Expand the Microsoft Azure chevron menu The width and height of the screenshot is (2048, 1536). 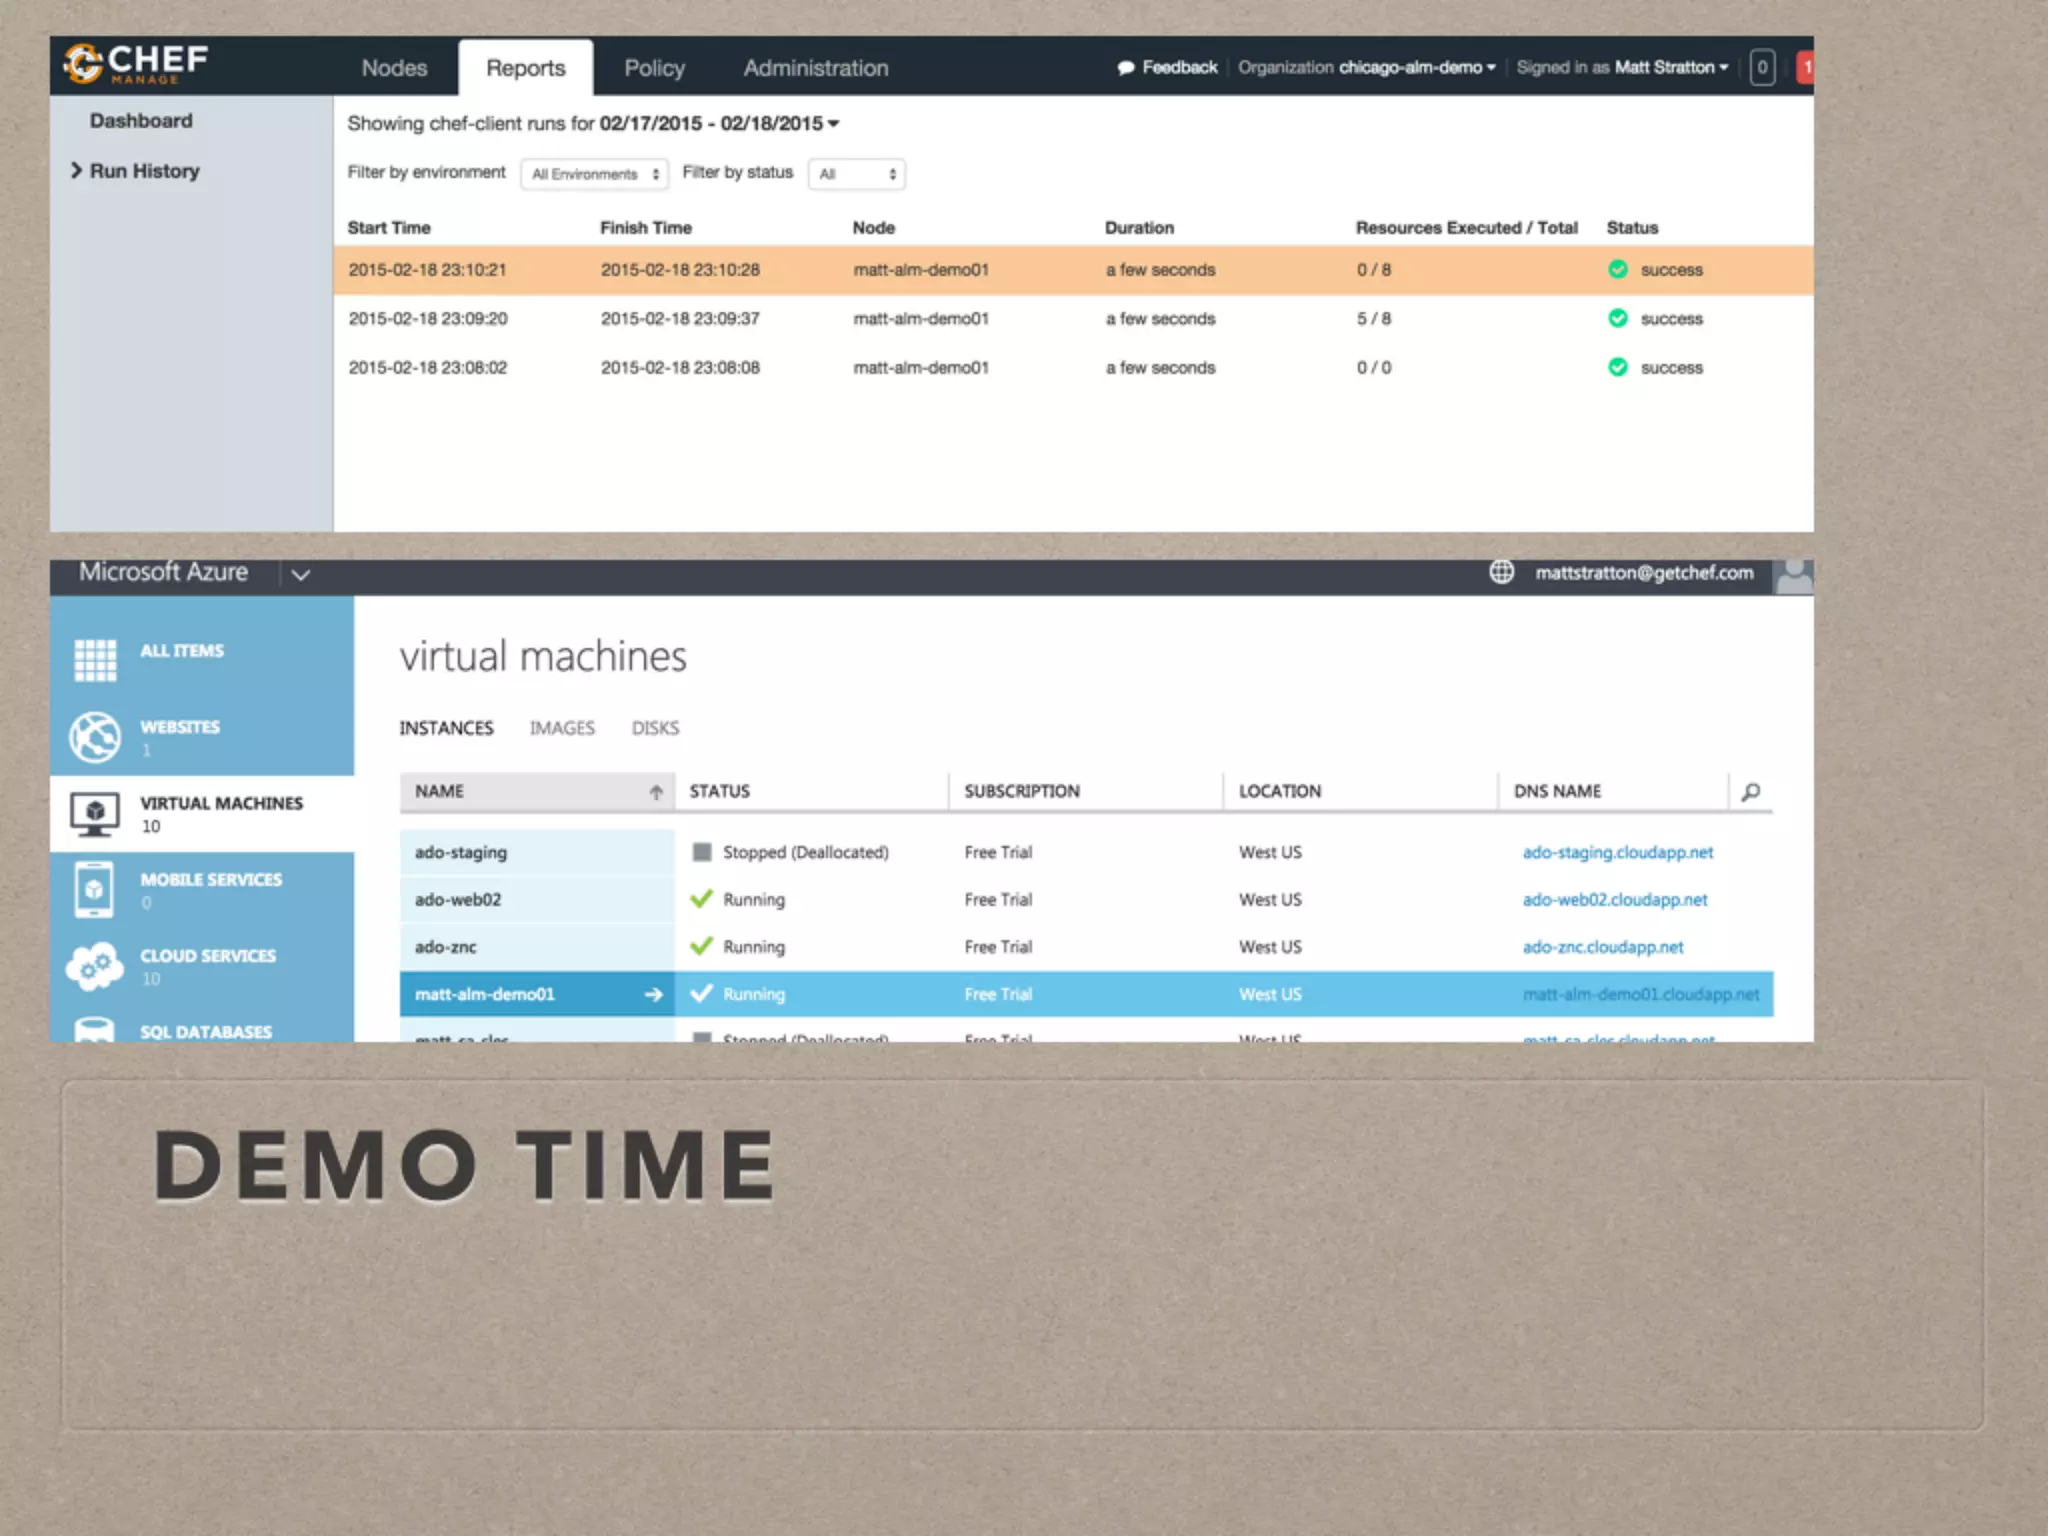coord(300,574)
